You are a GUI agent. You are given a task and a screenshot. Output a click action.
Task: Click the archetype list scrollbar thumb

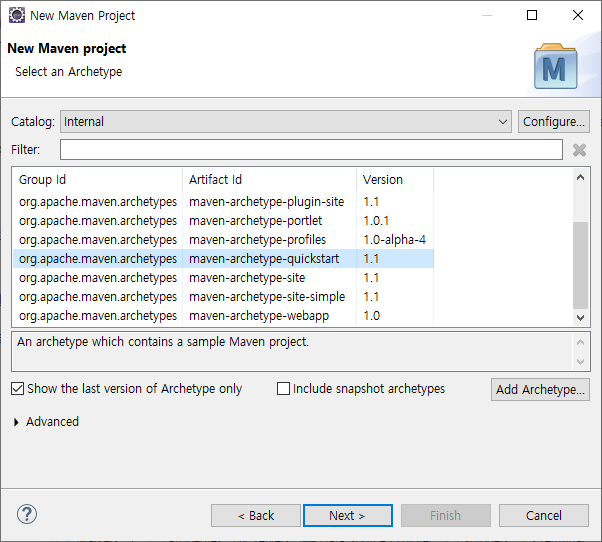click(580, 265)
